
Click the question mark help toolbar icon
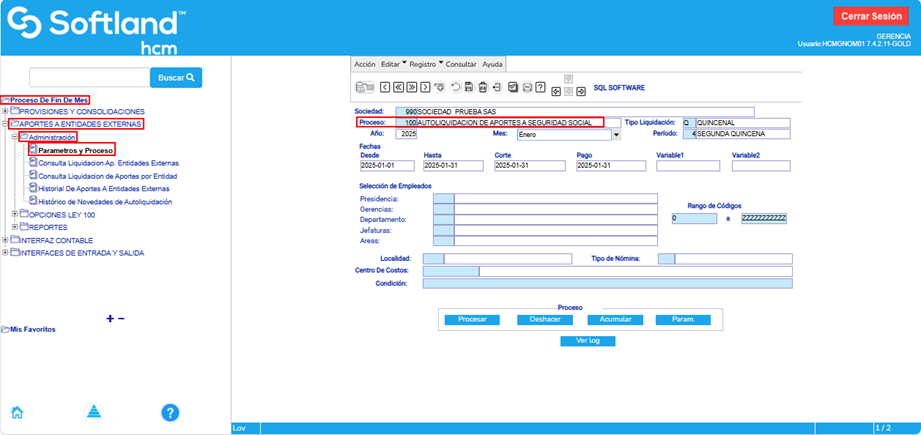click(540, 88)
